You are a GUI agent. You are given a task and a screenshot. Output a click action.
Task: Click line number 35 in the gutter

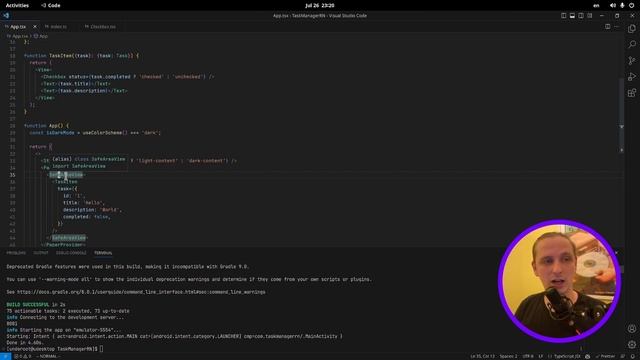[12, 175]
